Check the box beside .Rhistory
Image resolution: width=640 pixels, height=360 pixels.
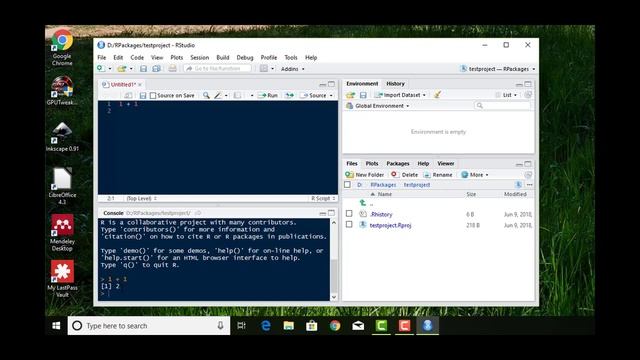[x=349, y=213]
